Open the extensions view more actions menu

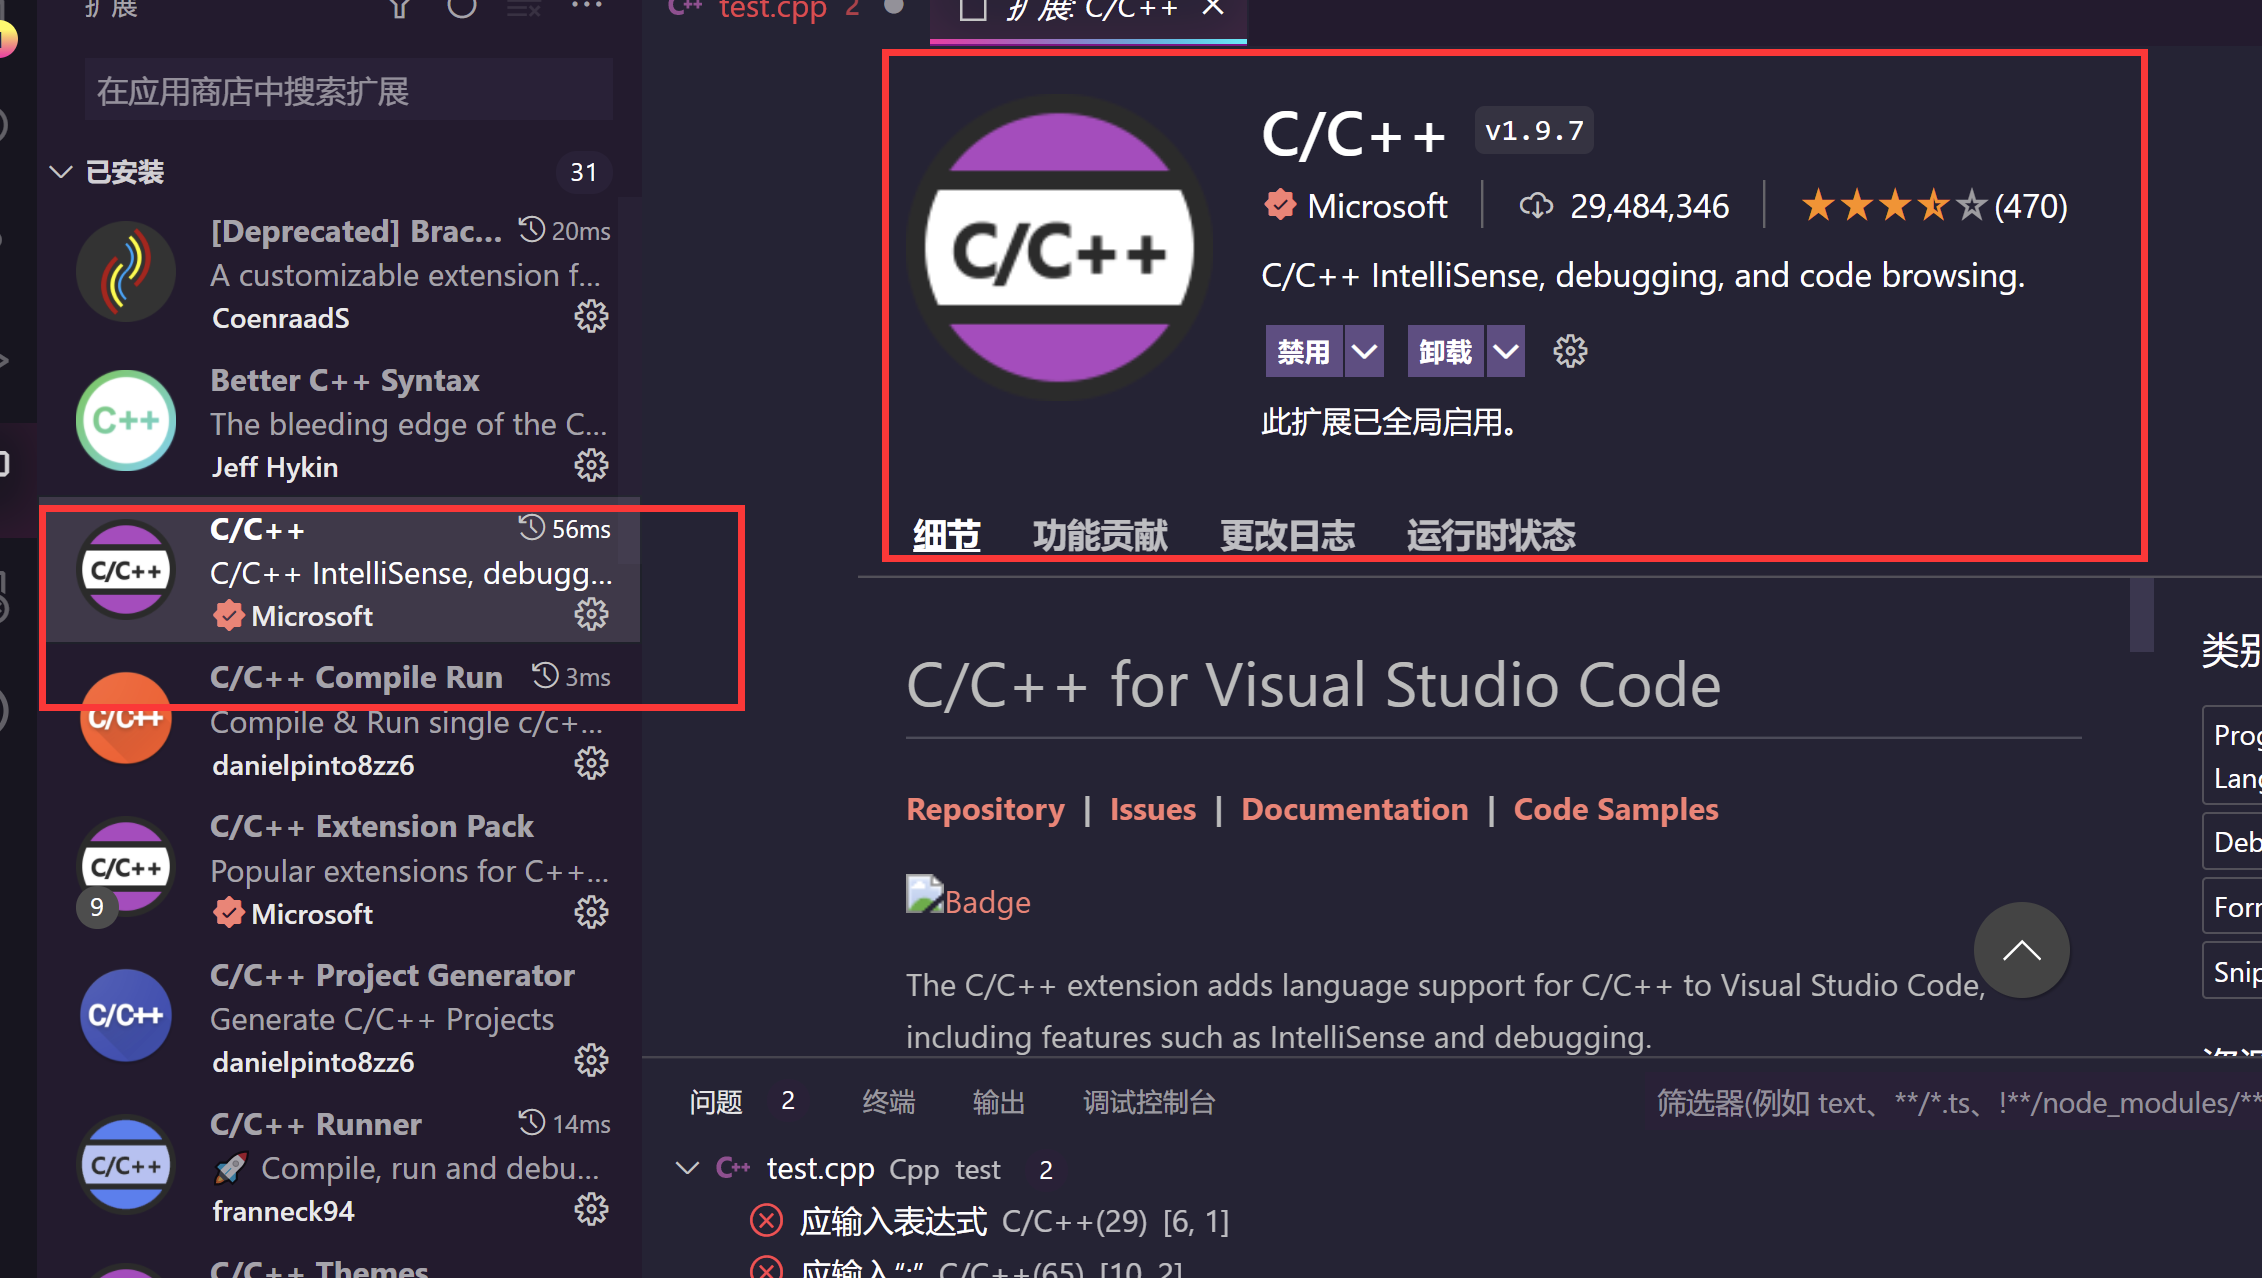[587, 6]
